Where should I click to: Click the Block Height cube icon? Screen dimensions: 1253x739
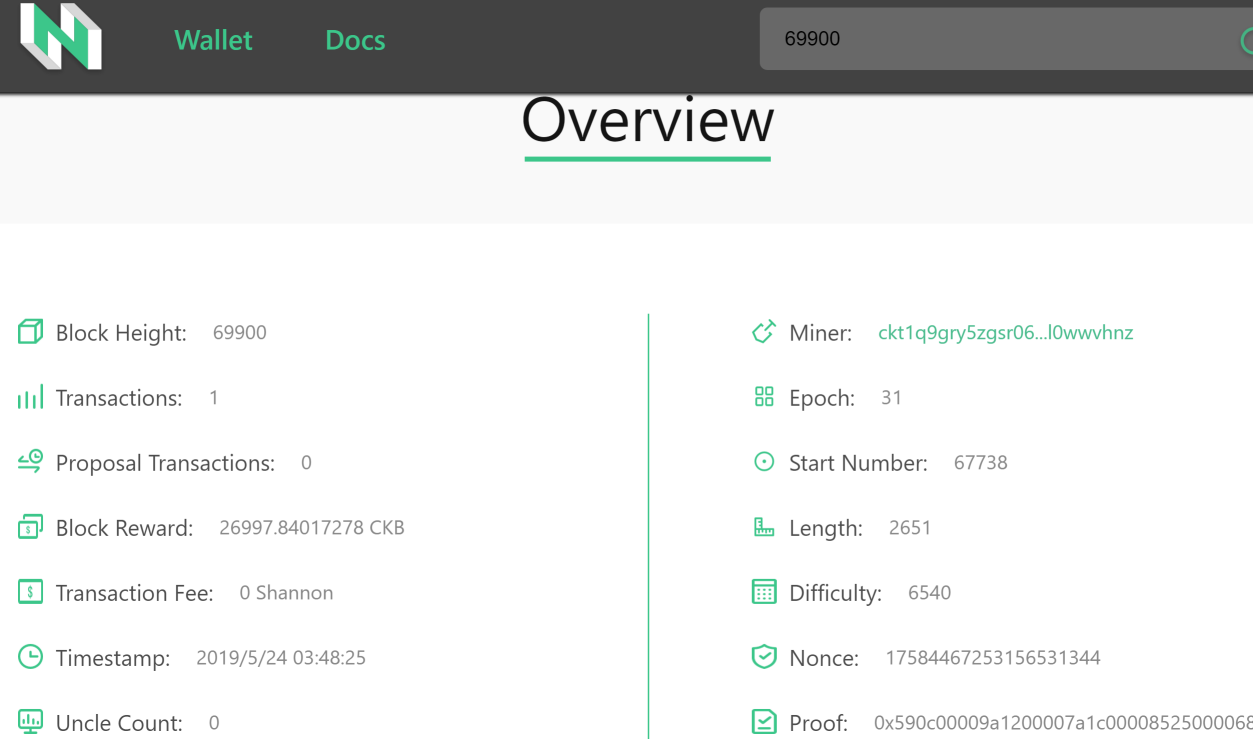click(30, 332)
